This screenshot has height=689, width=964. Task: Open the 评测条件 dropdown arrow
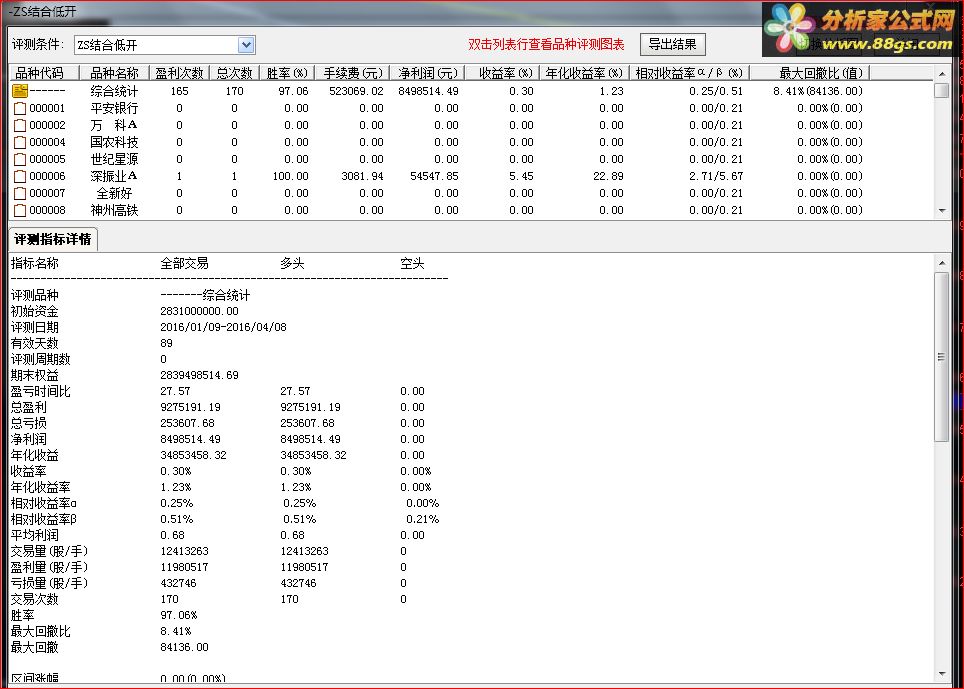coord(246,45)
